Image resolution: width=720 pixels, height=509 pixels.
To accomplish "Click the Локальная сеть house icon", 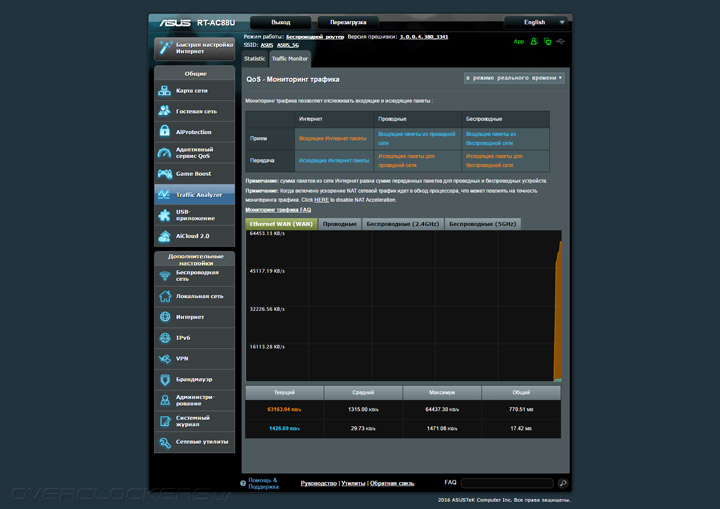I will 165,296.
